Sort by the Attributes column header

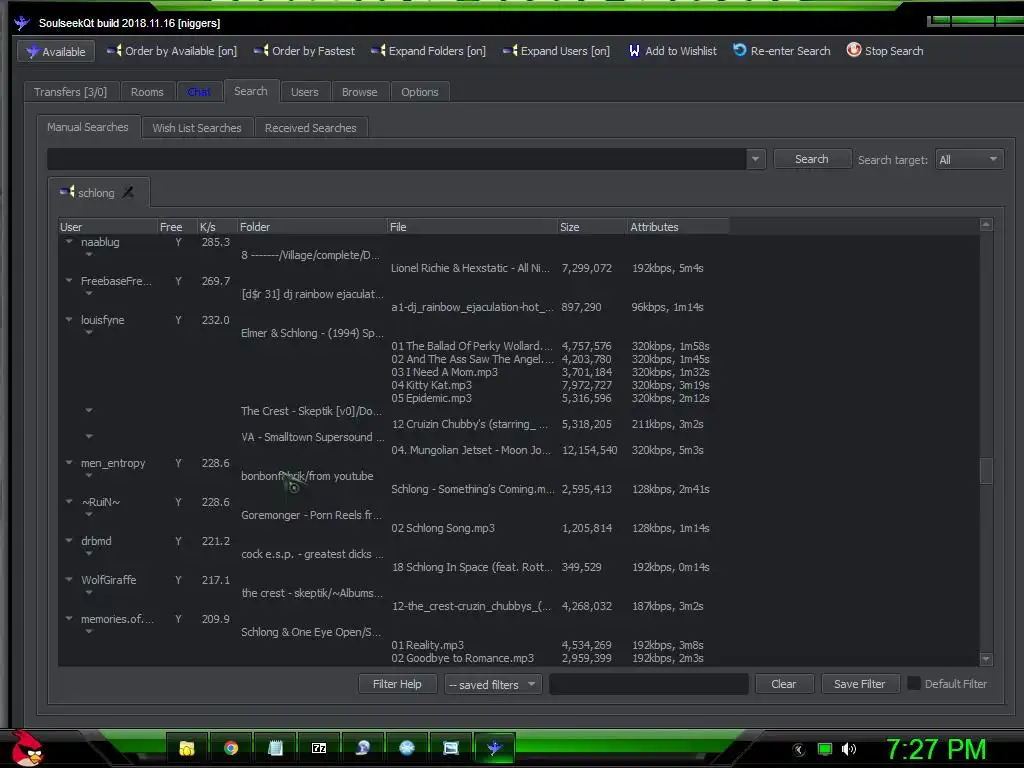click(x=678, y=227)
